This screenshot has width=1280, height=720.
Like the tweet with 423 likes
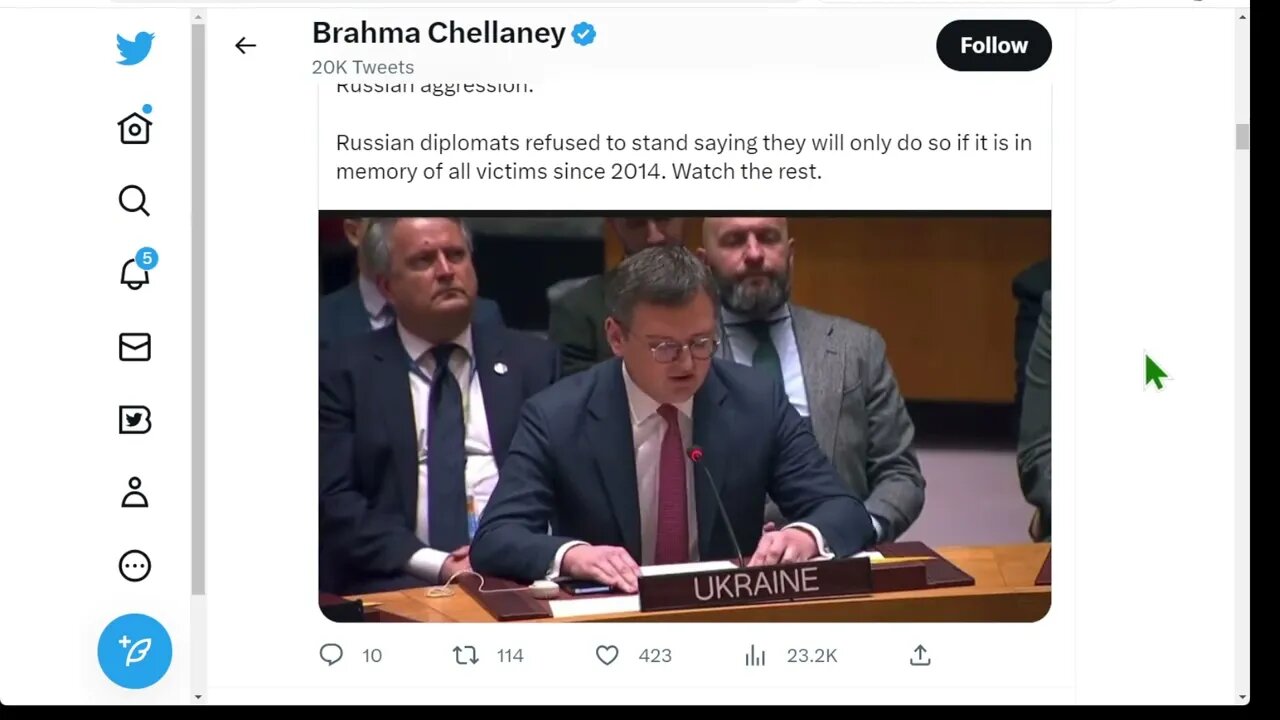[x=607, y=655]
